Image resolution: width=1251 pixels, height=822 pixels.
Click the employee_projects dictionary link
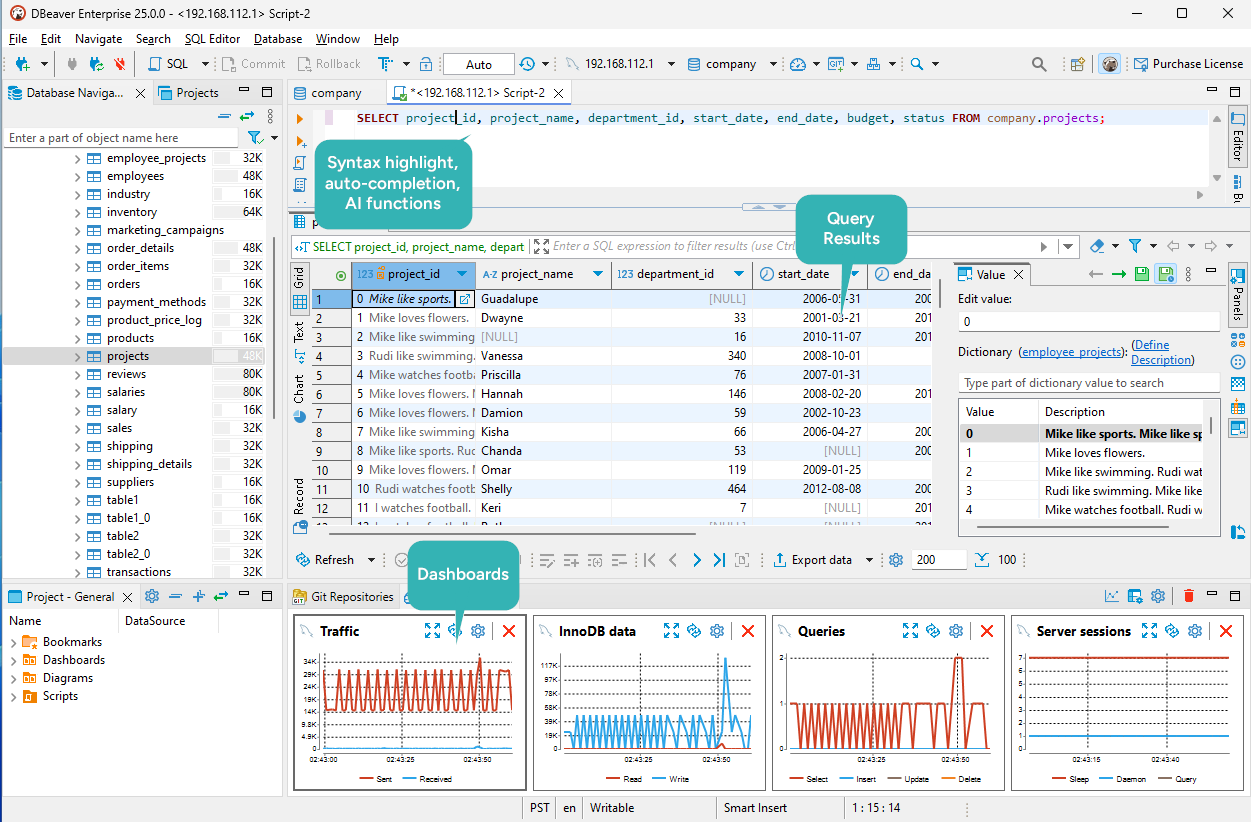click(1072, 352)
